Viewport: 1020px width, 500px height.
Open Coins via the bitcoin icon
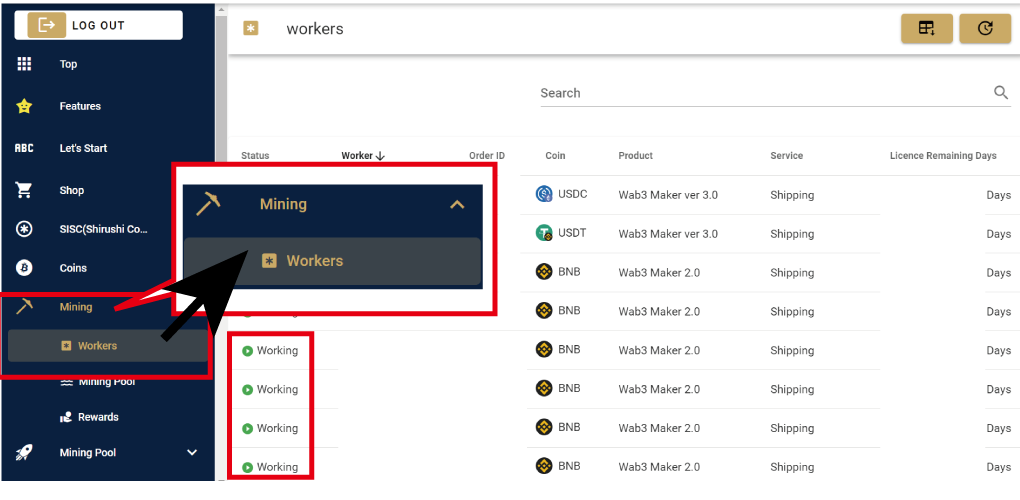coord(24,268)
